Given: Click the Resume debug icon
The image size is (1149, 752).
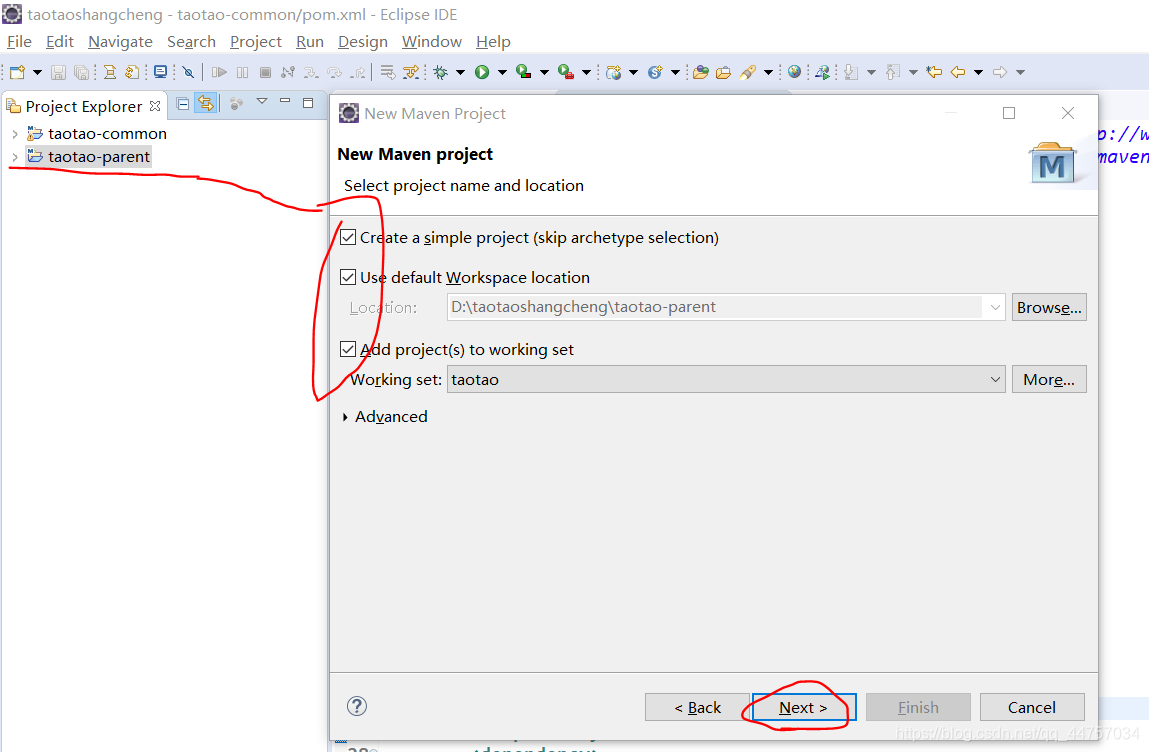Looking at the screenshot, I should click(219, 72).
